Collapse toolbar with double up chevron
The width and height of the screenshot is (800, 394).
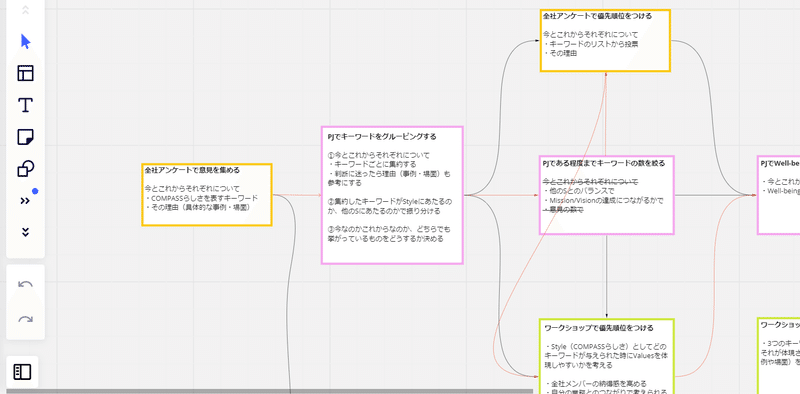click(26, 10)
